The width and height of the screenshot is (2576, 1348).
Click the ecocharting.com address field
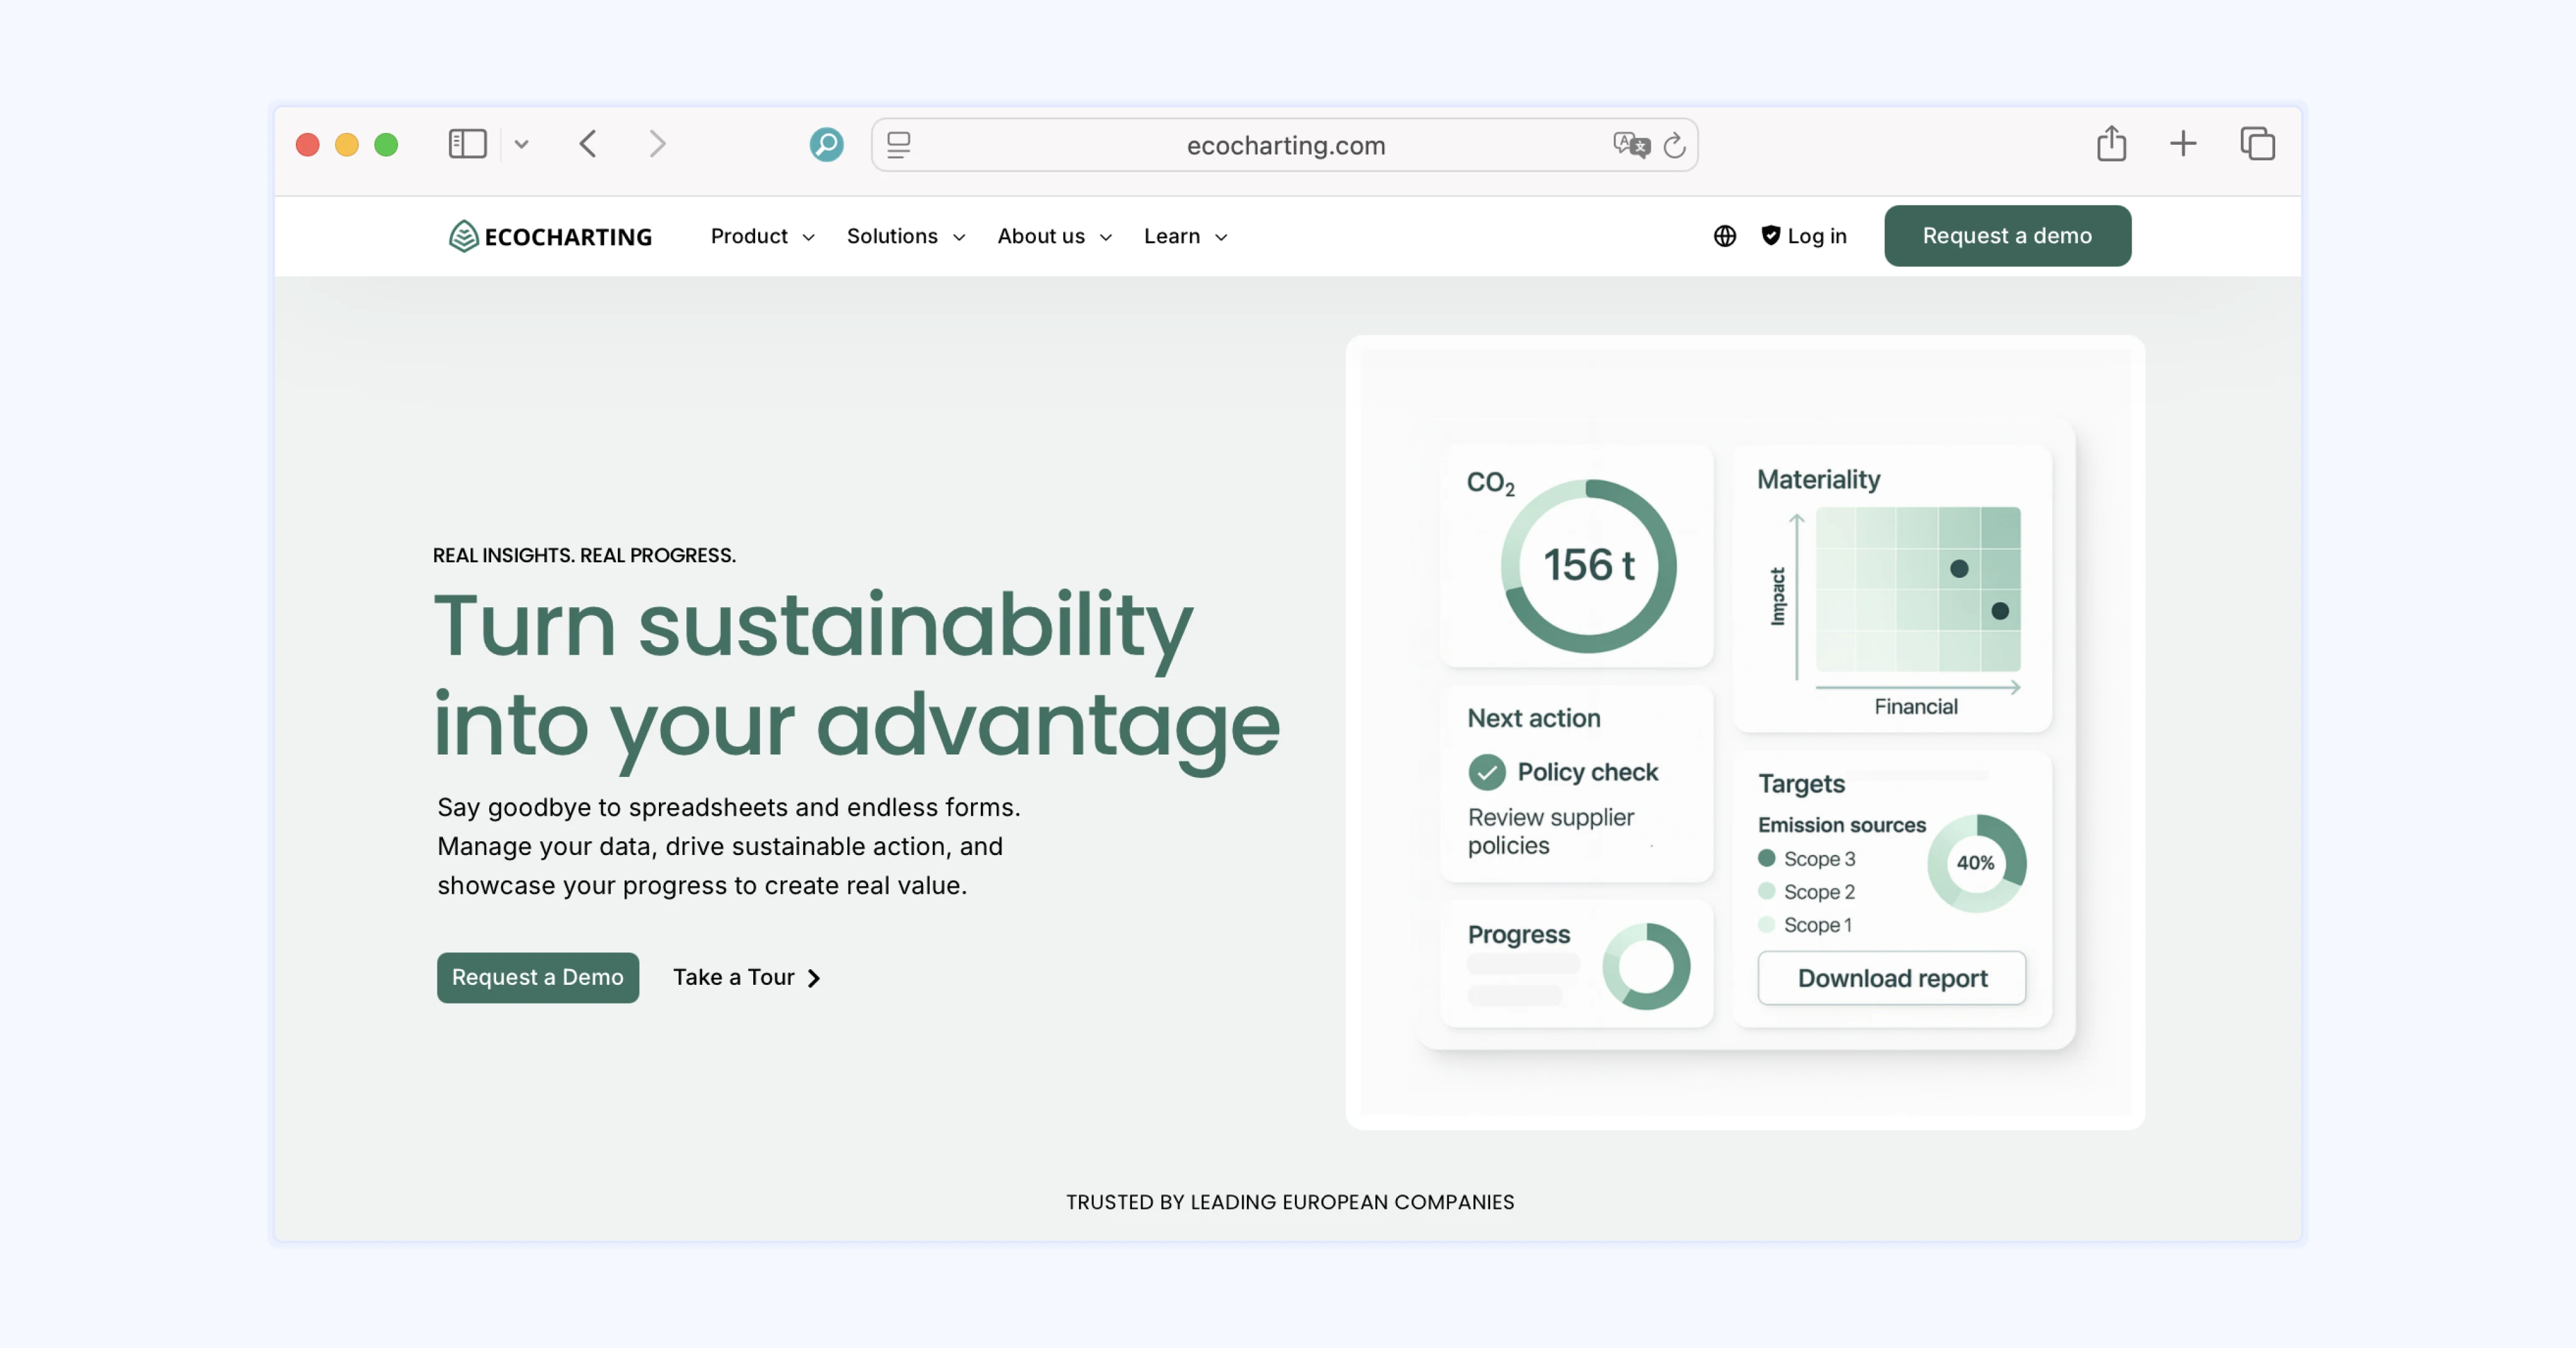click(1285, 146)
